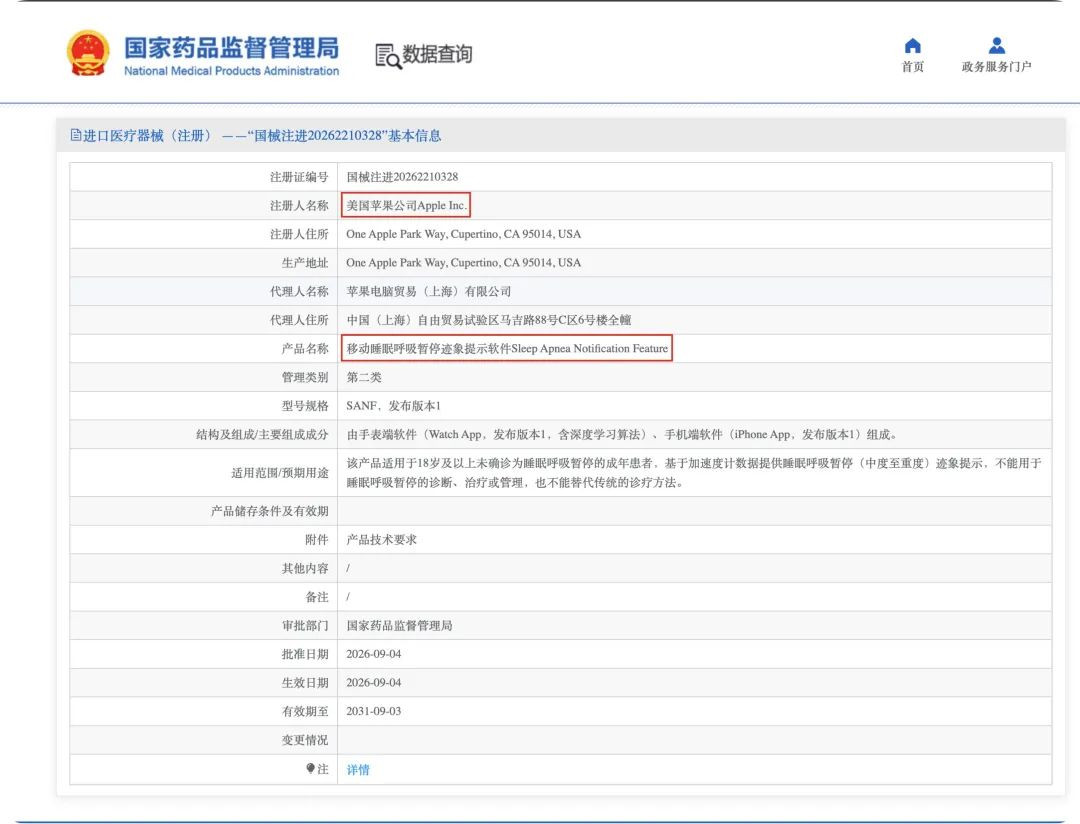1080x824 pixels.
Task: Click the 有效期至 row label
Action: click(x=305, y=711)
